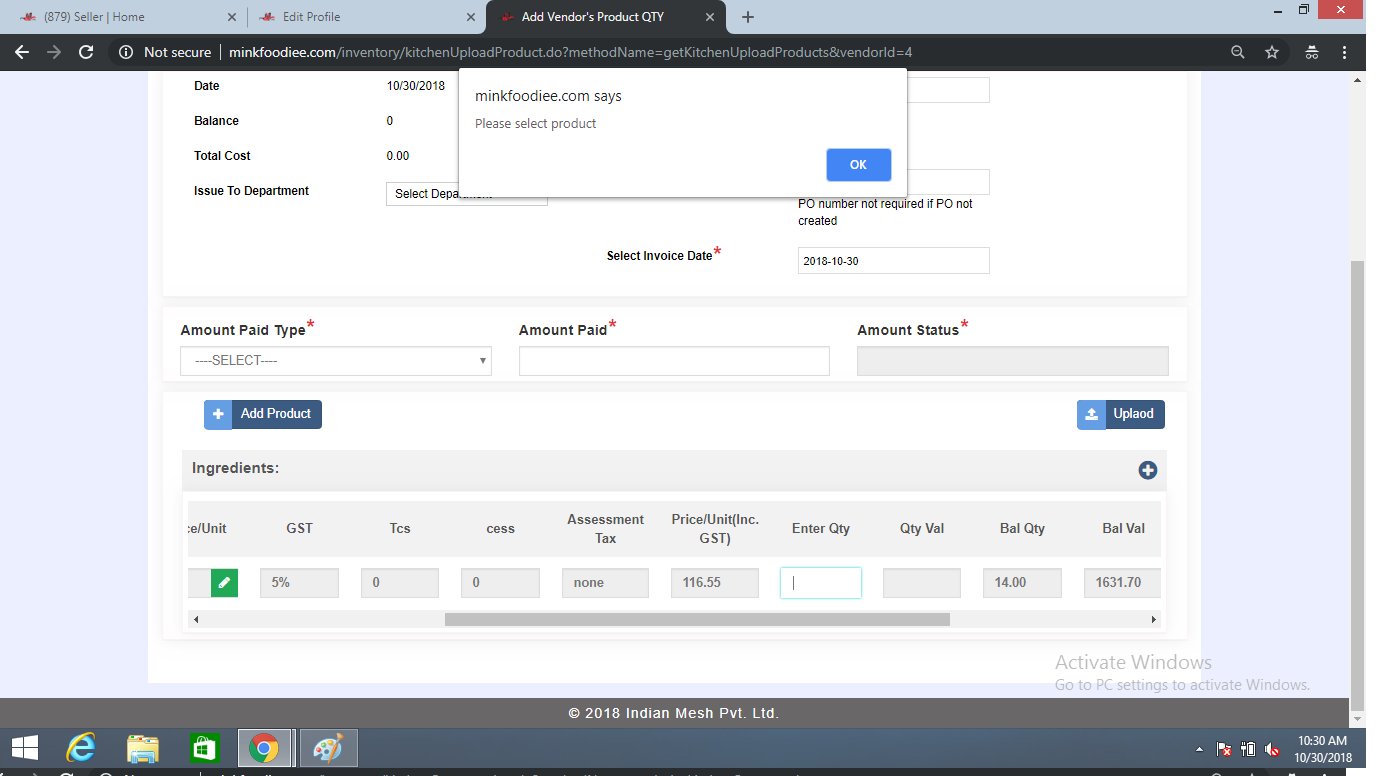Open the Windows Start menu

click(25, 748)
